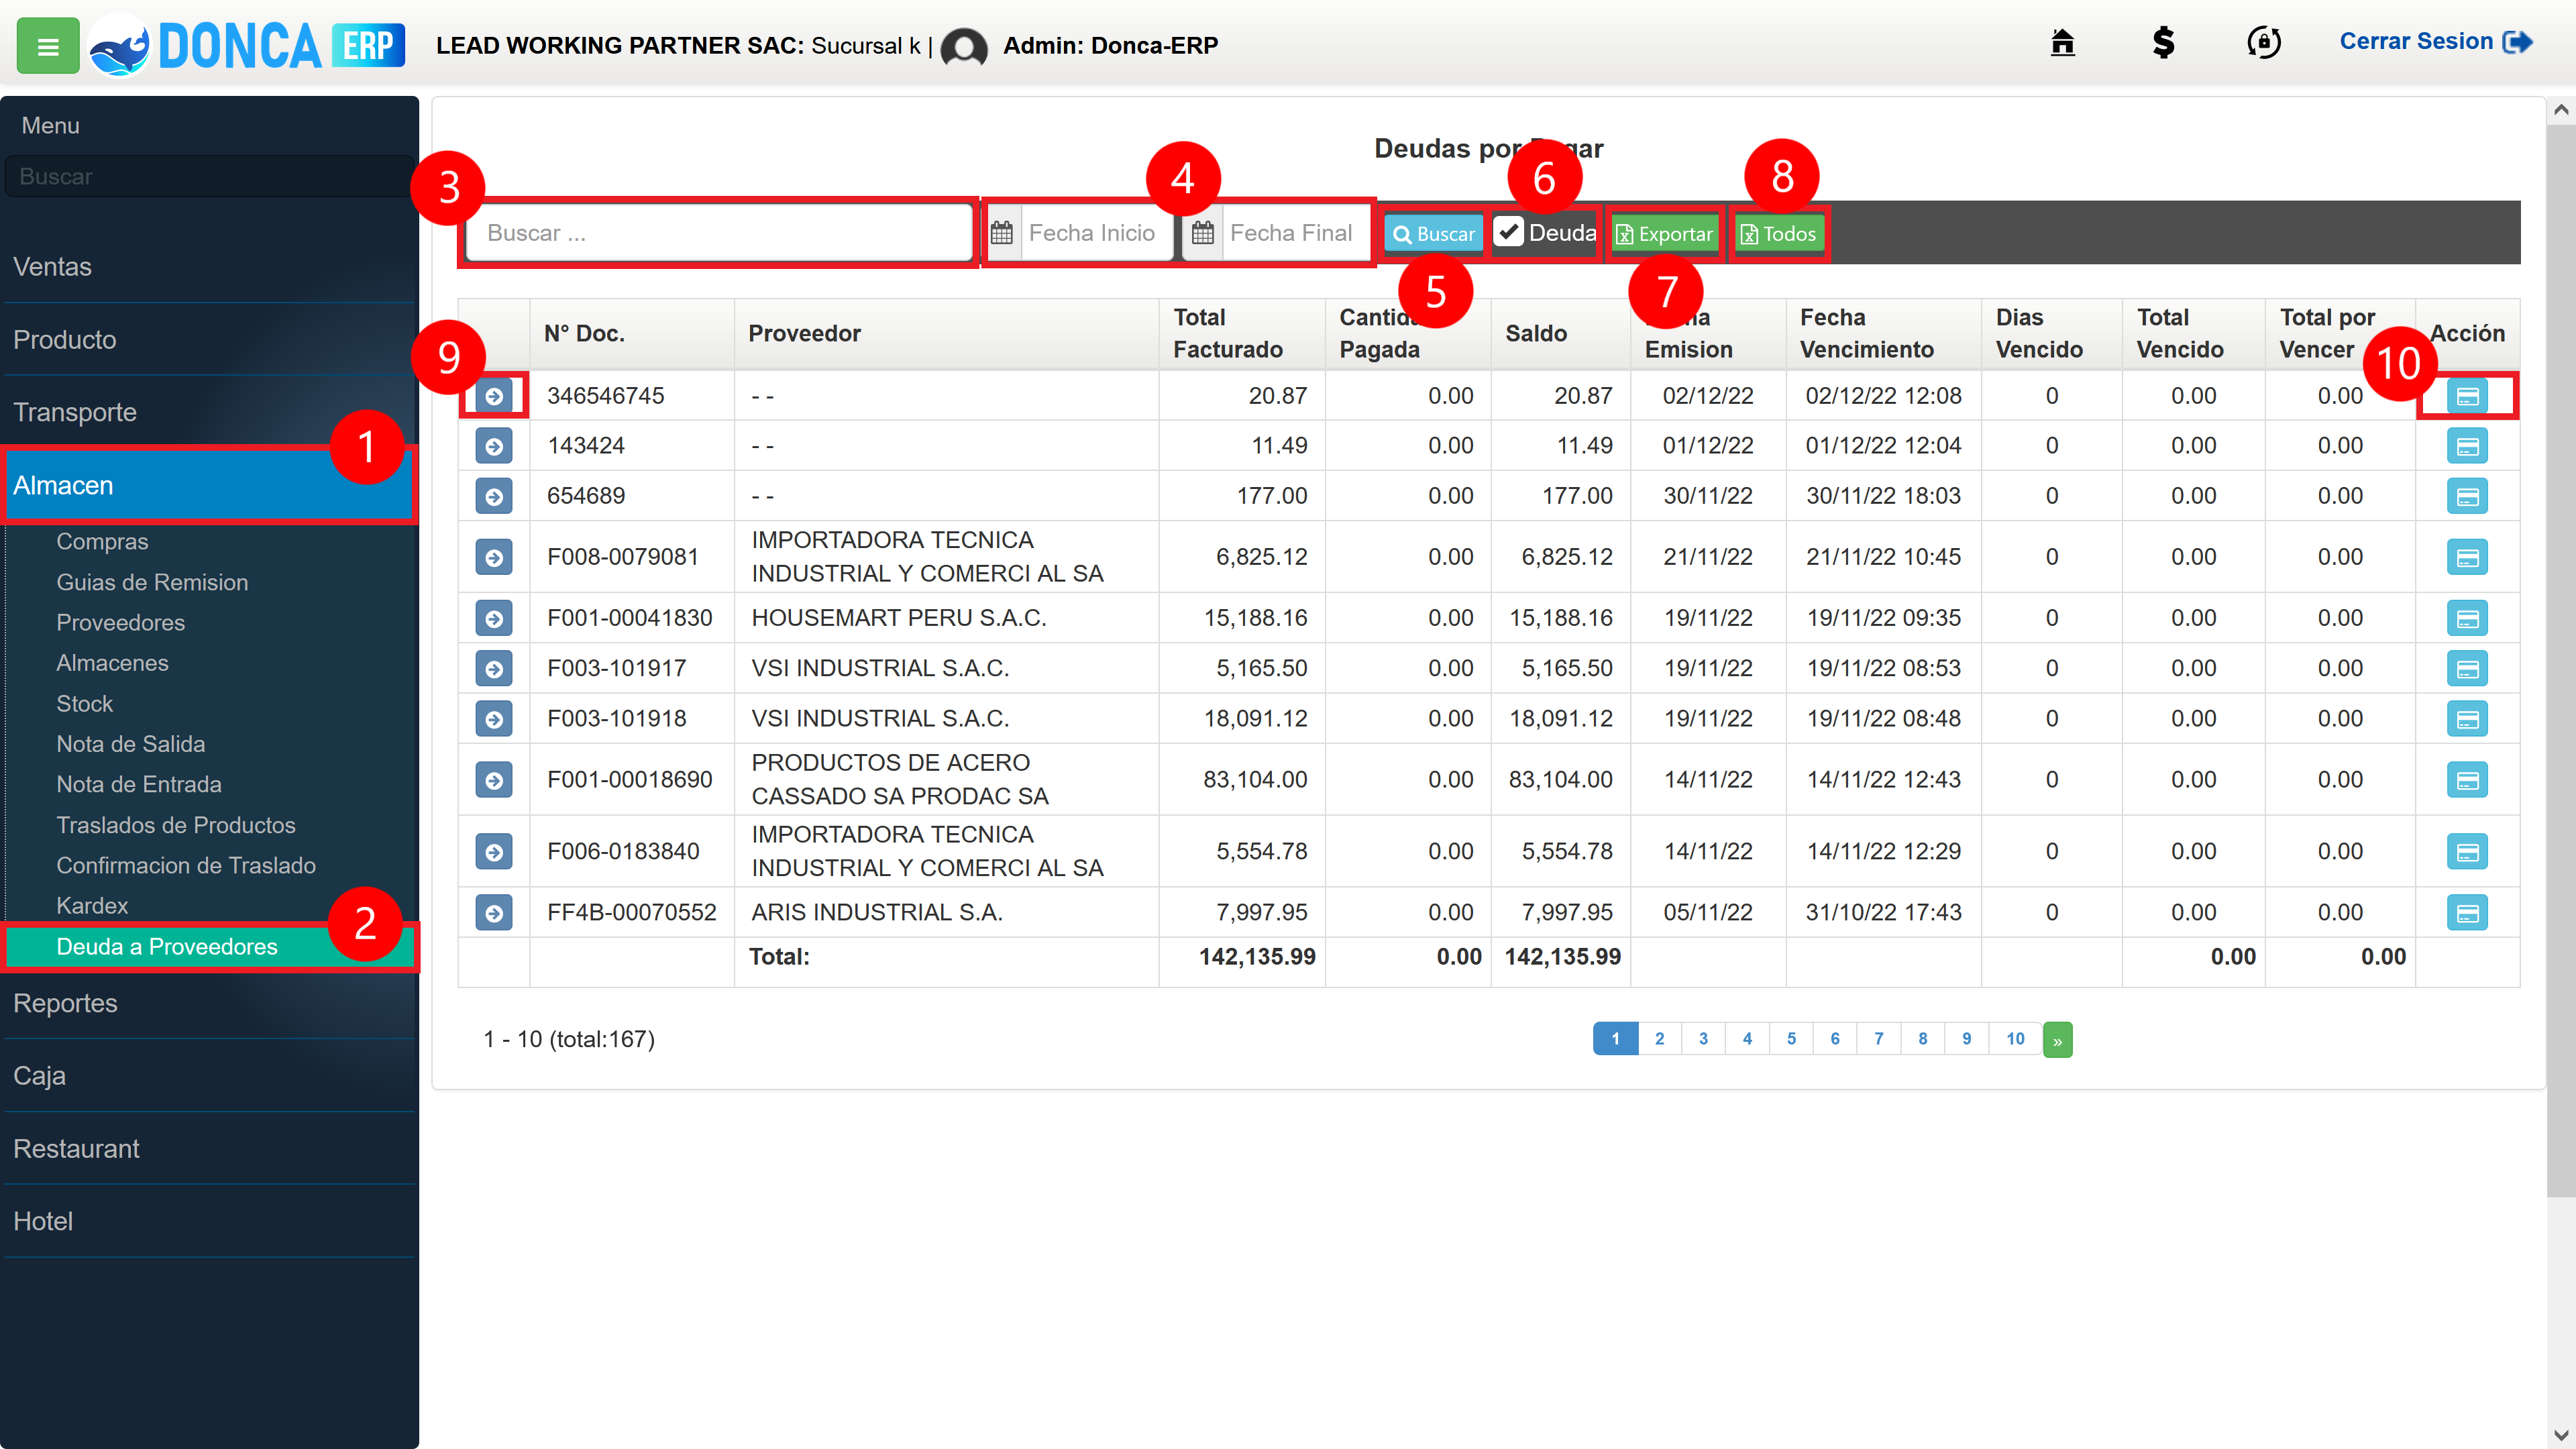This screenshot has width=2576, height=1449.
Task: Click the Exportar Excel button
Action: [x=1664, y=234]
